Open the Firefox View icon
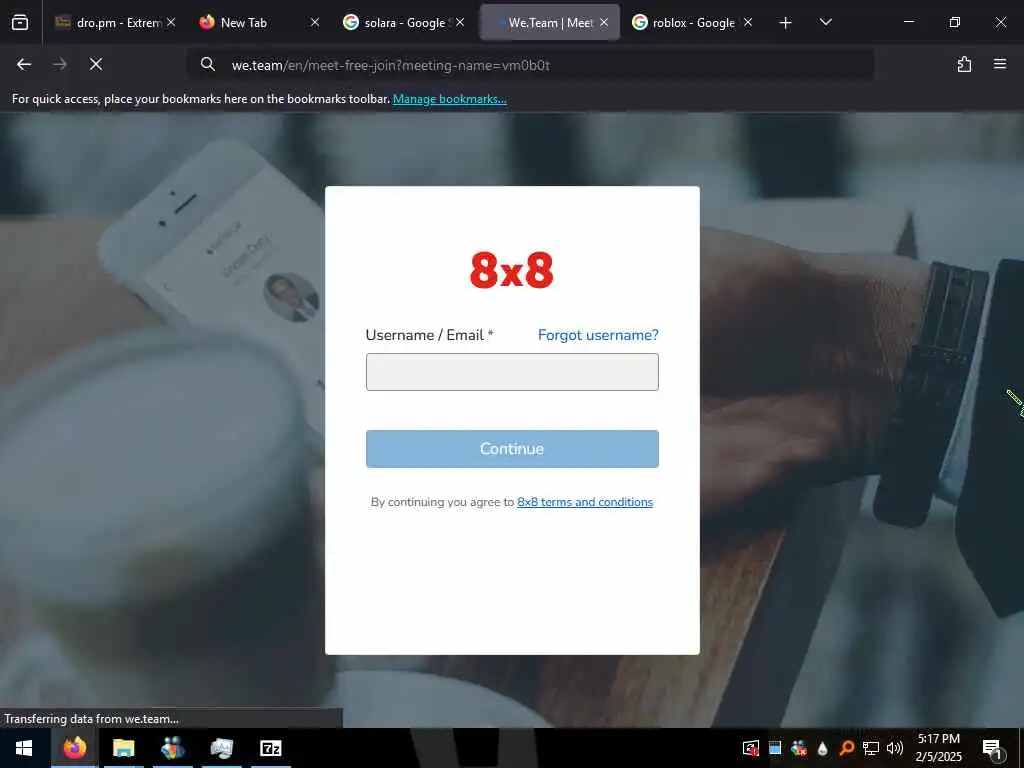 (20, 23)
